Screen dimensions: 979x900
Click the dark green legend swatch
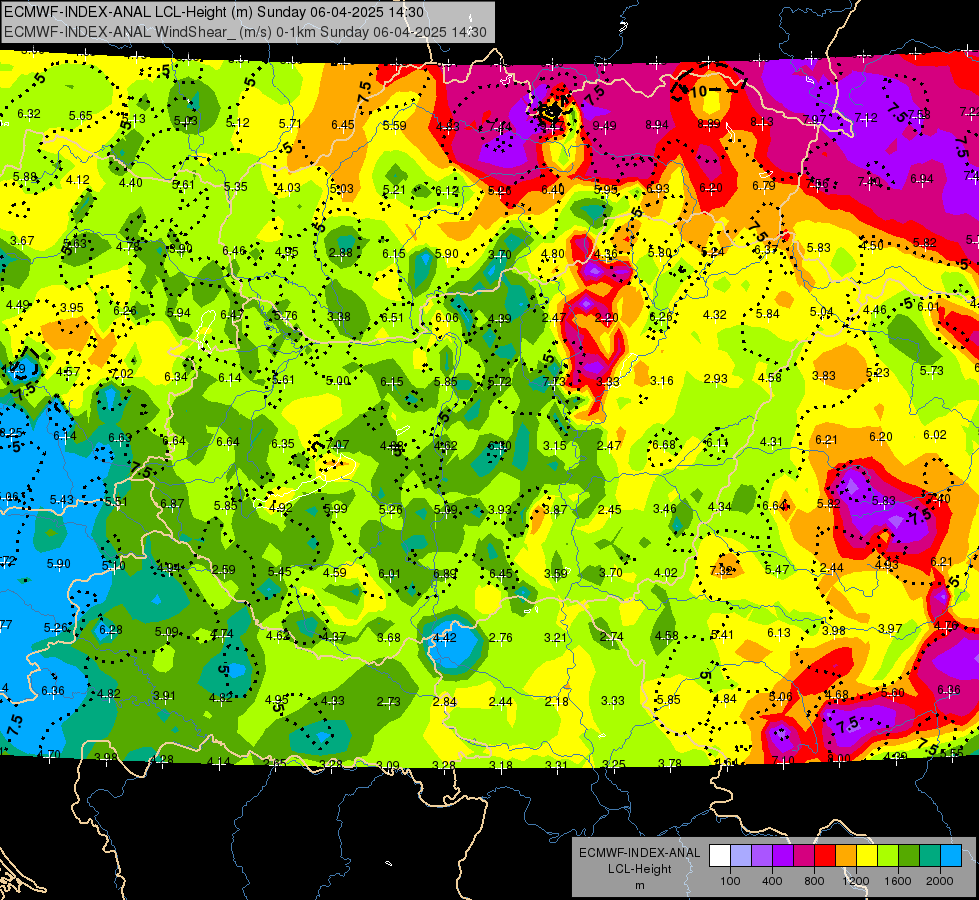908,856
